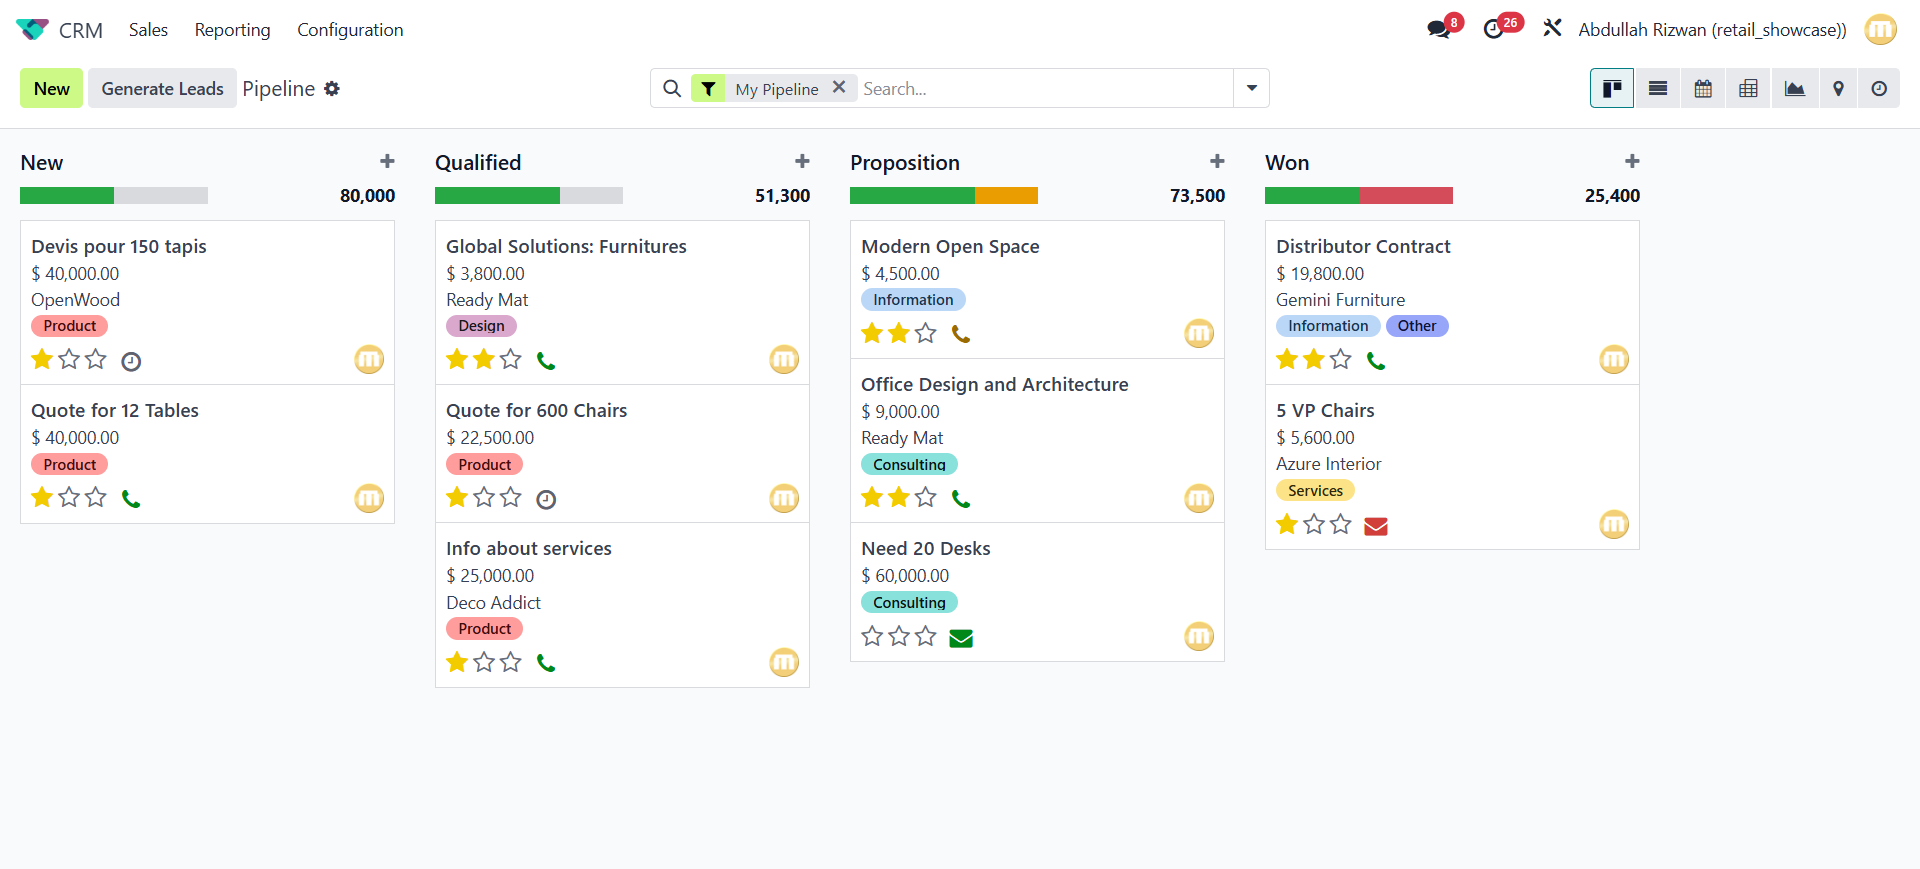Open the Reporting menu
Screen dimensions: 1920x869
click(232, 30)
